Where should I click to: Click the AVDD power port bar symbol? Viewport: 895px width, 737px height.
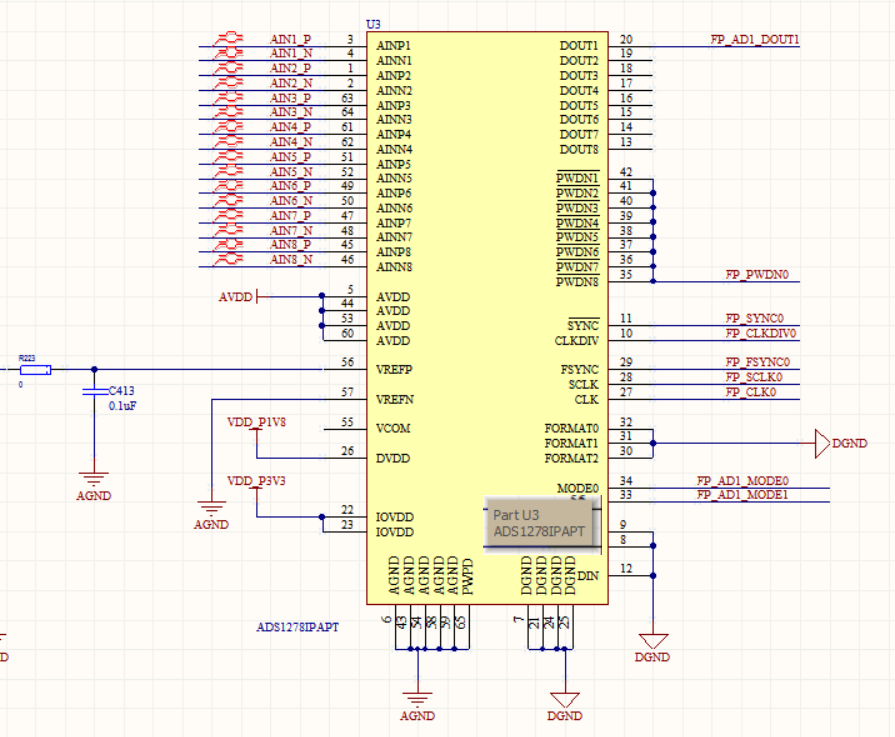pyautogui.click(x=257, y=297)
